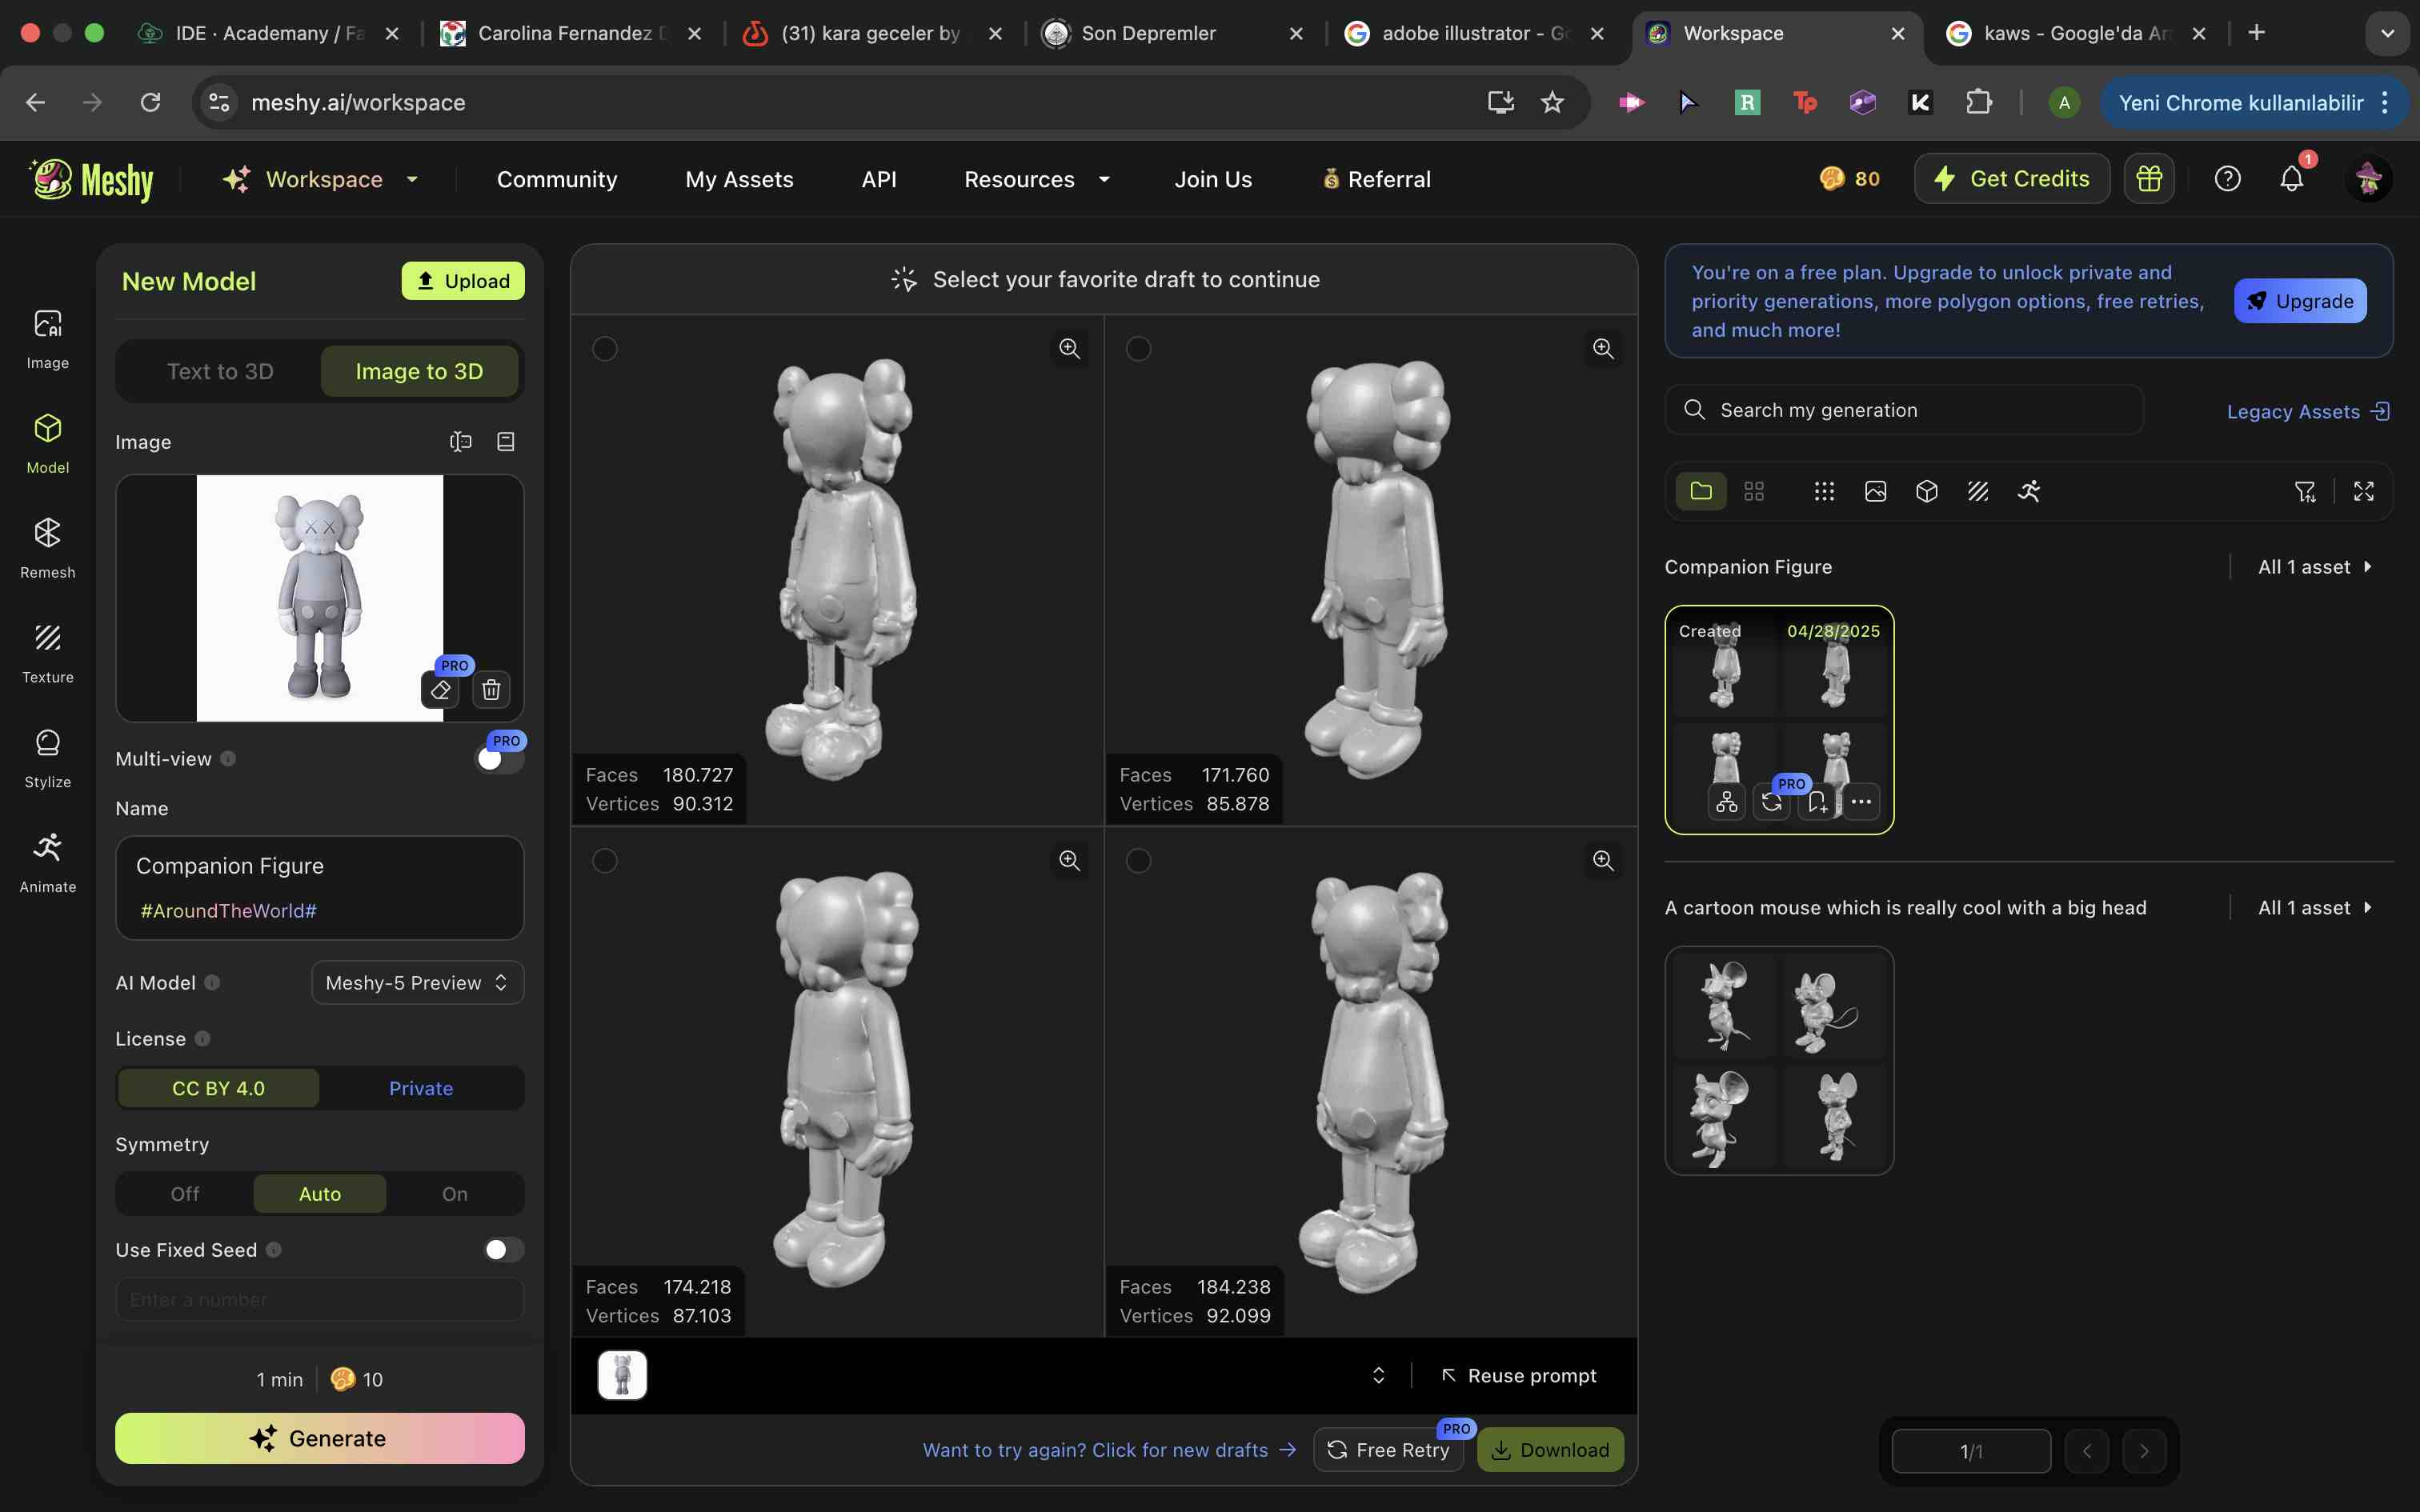Open the Image tool in left sidebar

(48, 339)
